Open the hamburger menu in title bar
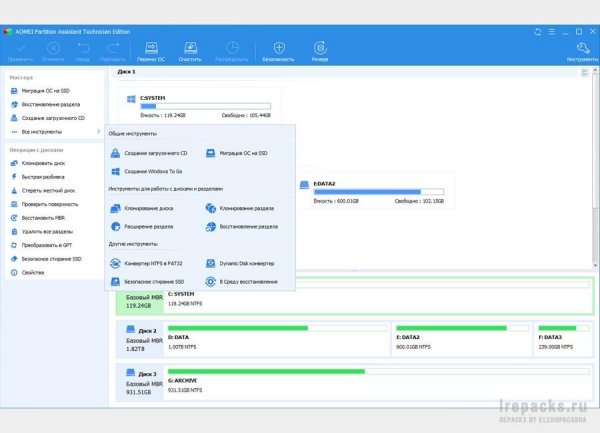 (552, 32)
